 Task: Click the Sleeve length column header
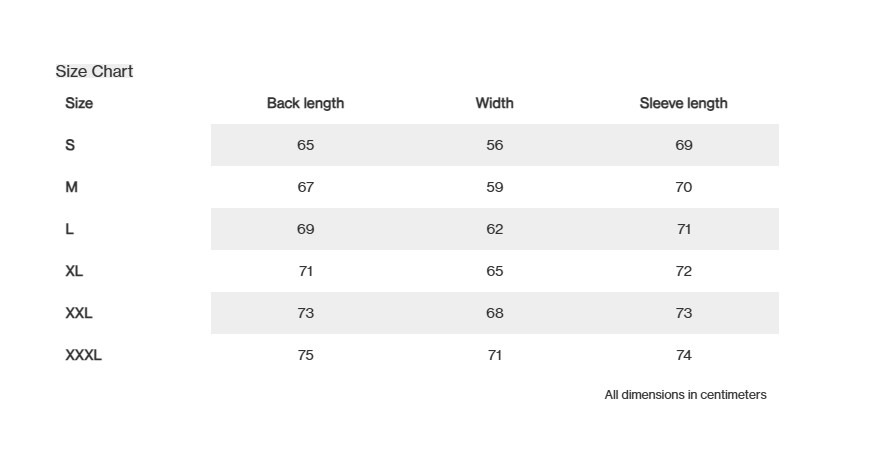(683, 103)
